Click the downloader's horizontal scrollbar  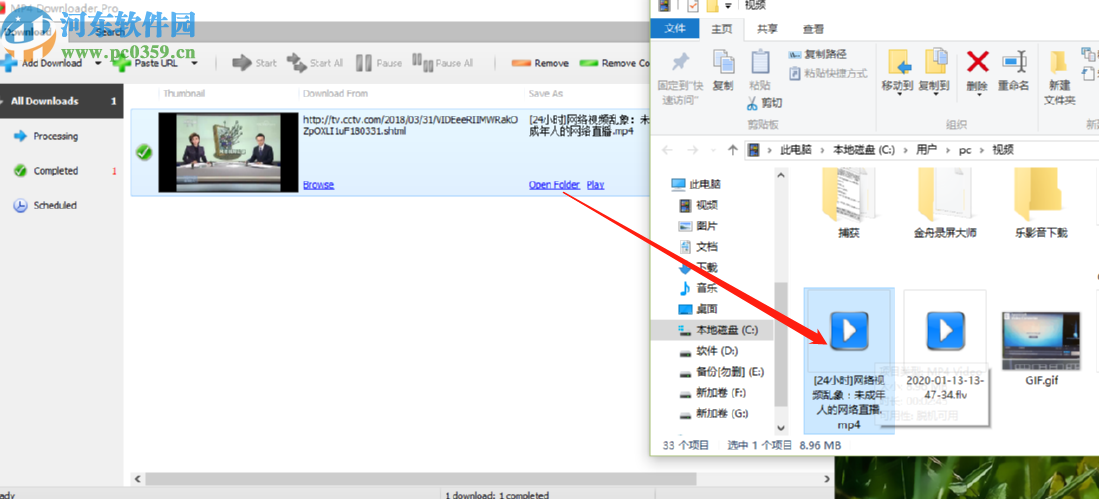coord(421,479)
